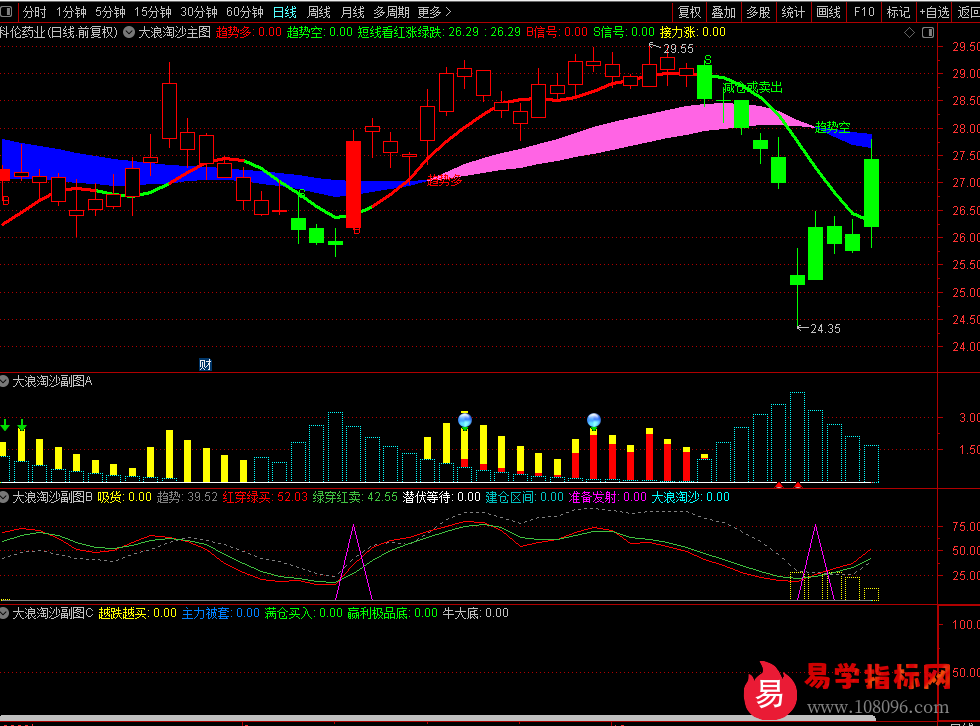Click the 绿穿红卖 value in 副图B
Viewport: 980px width, 726px height.
coord(355,497)
